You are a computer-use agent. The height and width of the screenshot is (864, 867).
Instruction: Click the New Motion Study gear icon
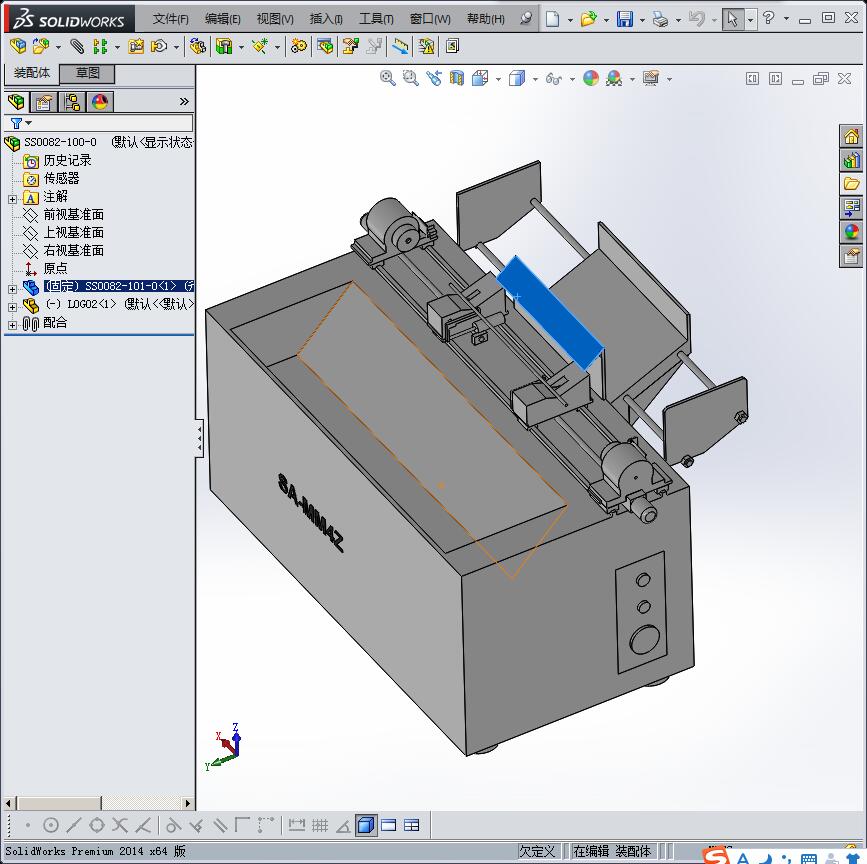(299, 46)
